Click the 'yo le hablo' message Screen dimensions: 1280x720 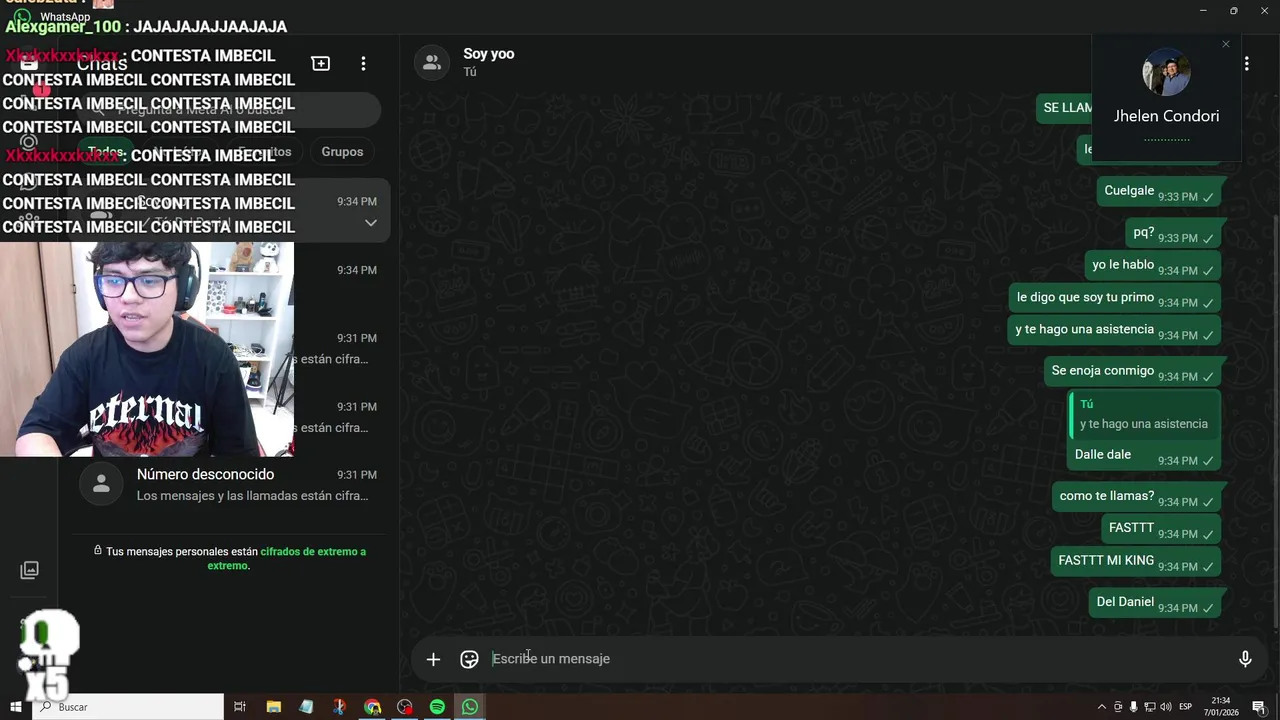[1153, 266]
